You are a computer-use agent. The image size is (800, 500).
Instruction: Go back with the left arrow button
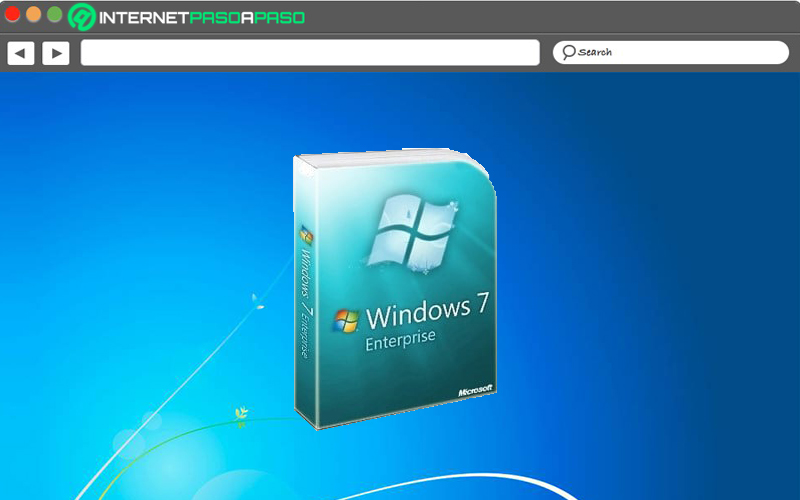(21, 53)
